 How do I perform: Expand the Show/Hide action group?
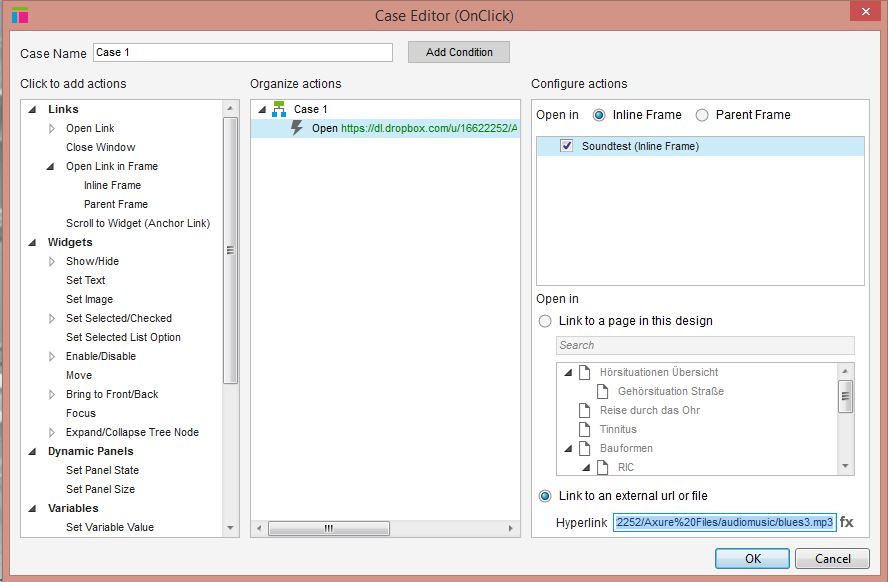coord(53,261)
